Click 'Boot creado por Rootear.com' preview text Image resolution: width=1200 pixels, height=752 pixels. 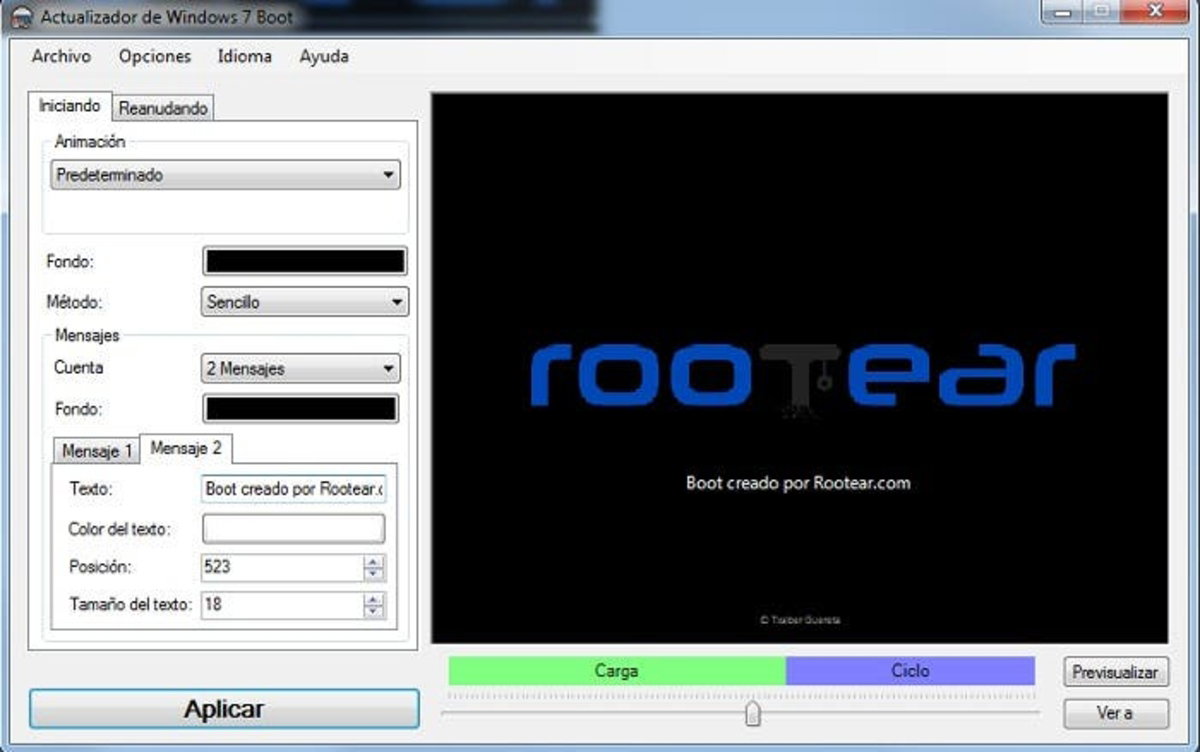[x=798, y=483]
